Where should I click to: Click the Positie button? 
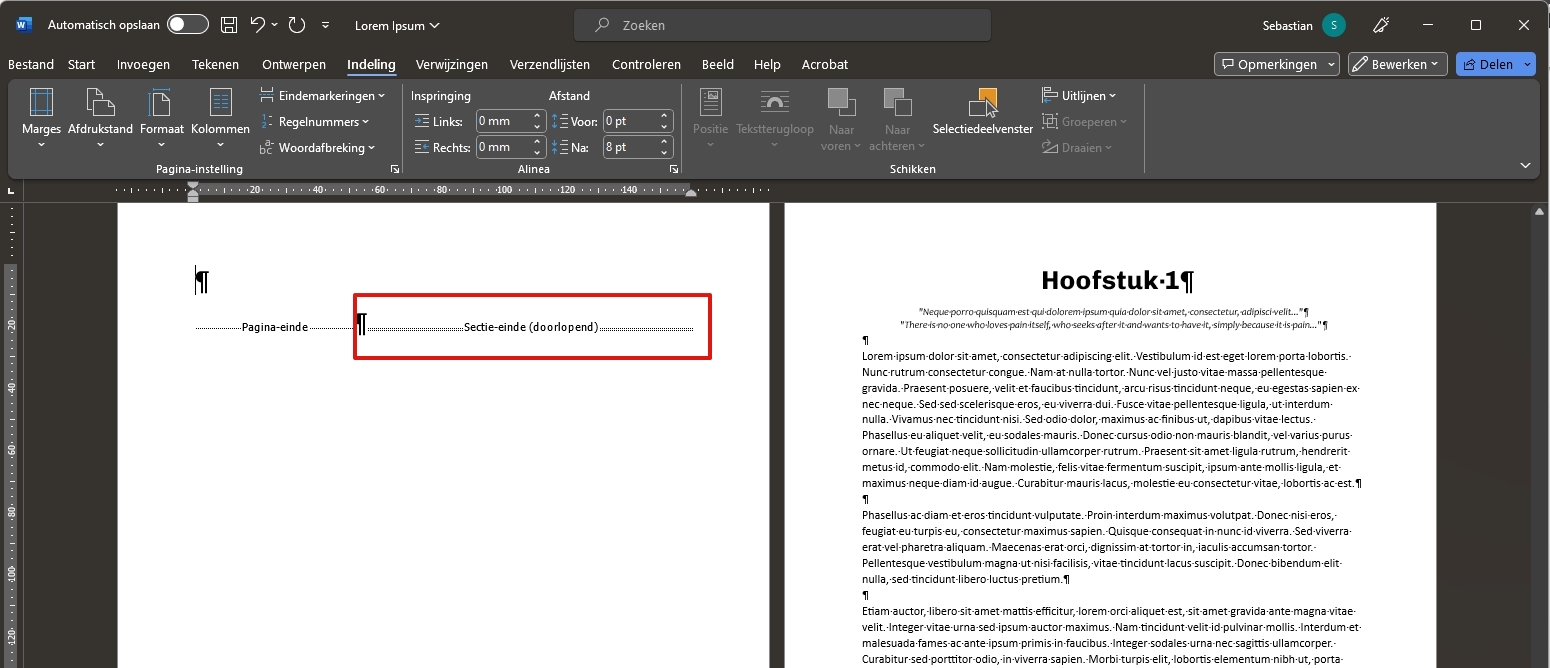click(711, 119)
